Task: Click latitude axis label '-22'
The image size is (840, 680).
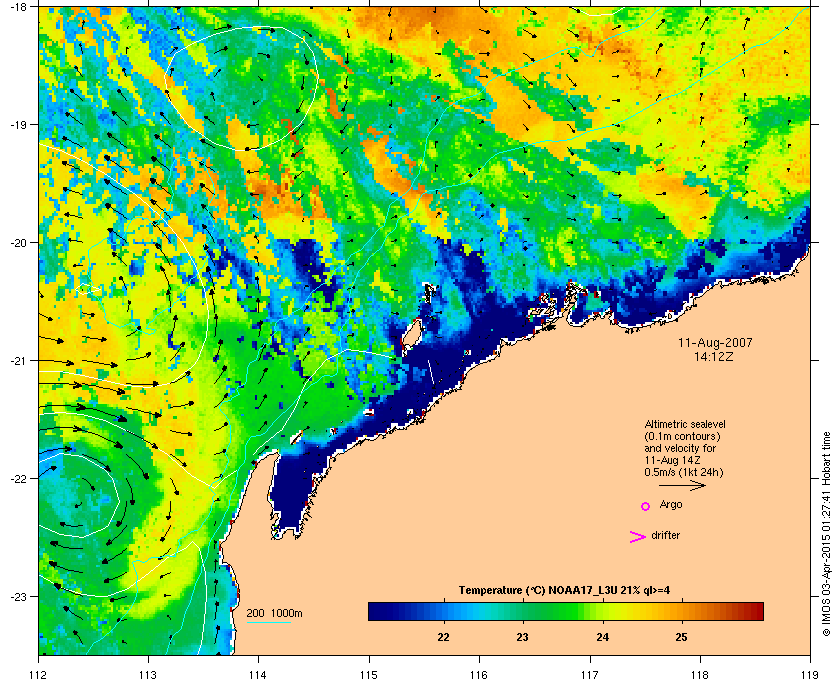Action: tap(19, 478)
